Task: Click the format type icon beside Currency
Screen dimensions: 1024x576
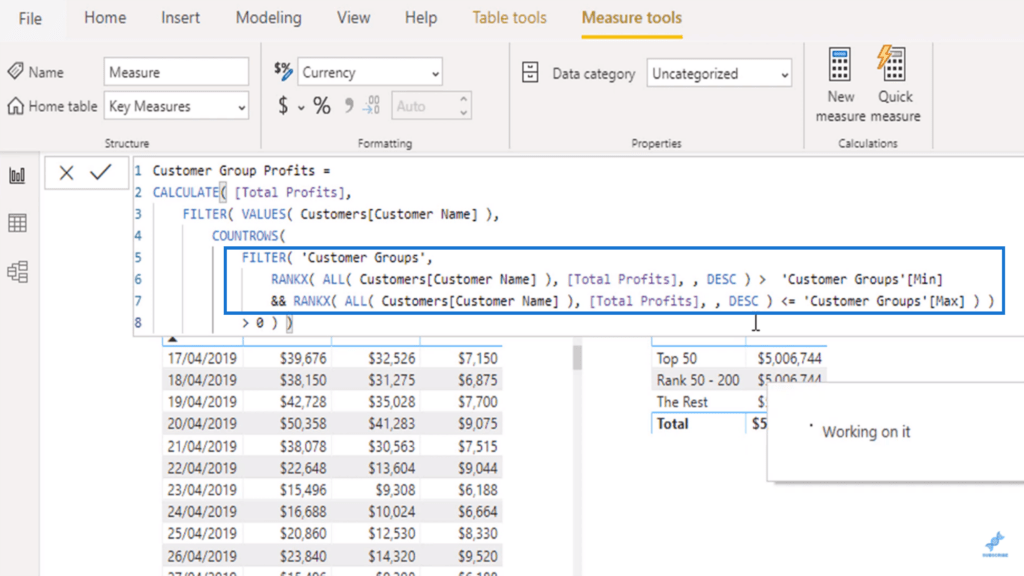Action: pos(283,71)
